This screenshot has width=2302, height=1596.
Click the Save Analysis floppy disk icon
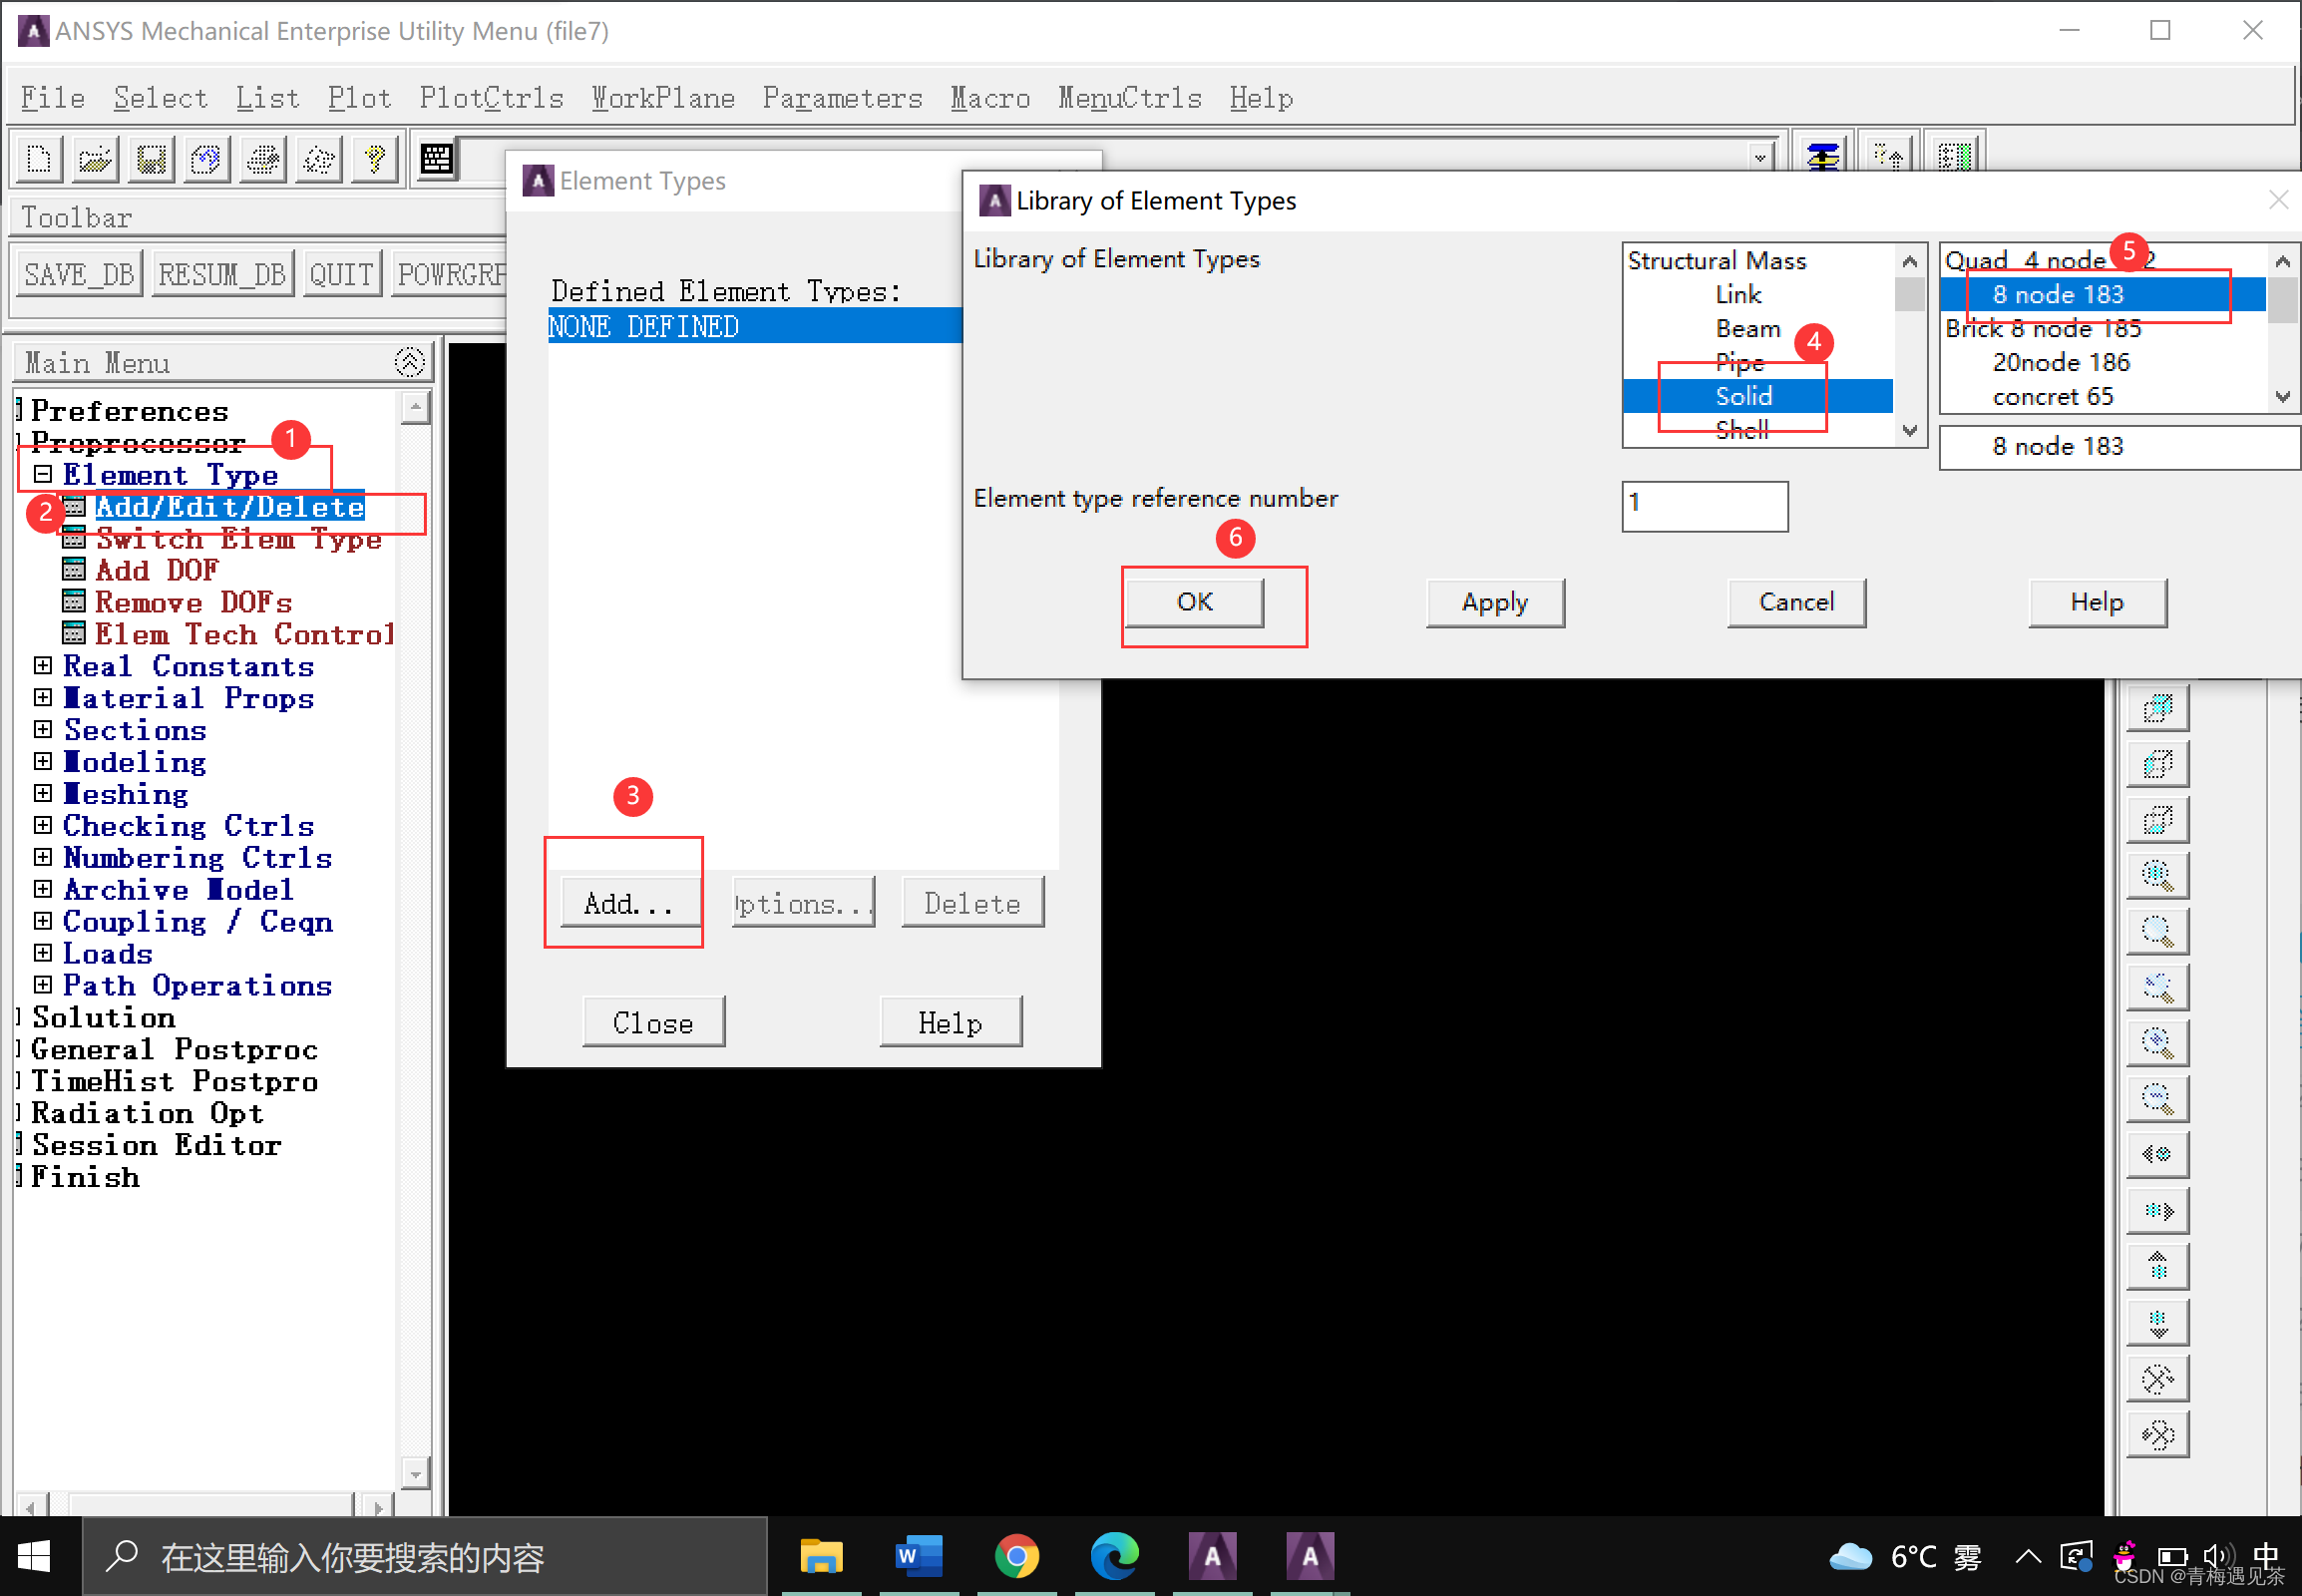point(151,159)
